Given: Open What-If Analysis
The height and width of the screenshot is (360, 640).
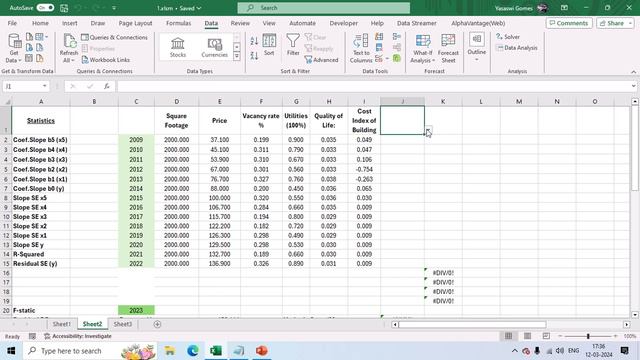Looking at the screenshot, I should [x=422, y=48].
